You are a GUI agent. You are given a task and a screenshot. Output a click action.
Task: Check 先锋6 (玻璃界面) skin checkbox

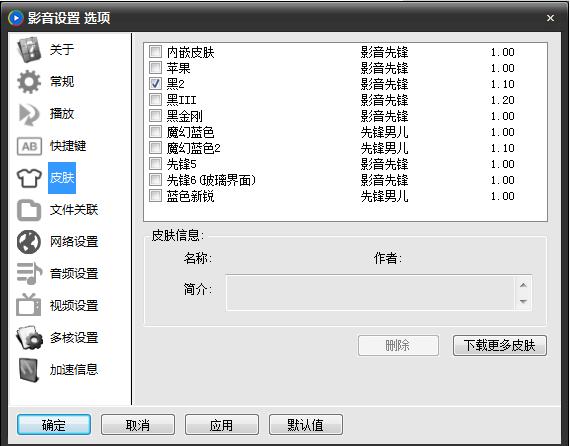click(x=155, y=180)
